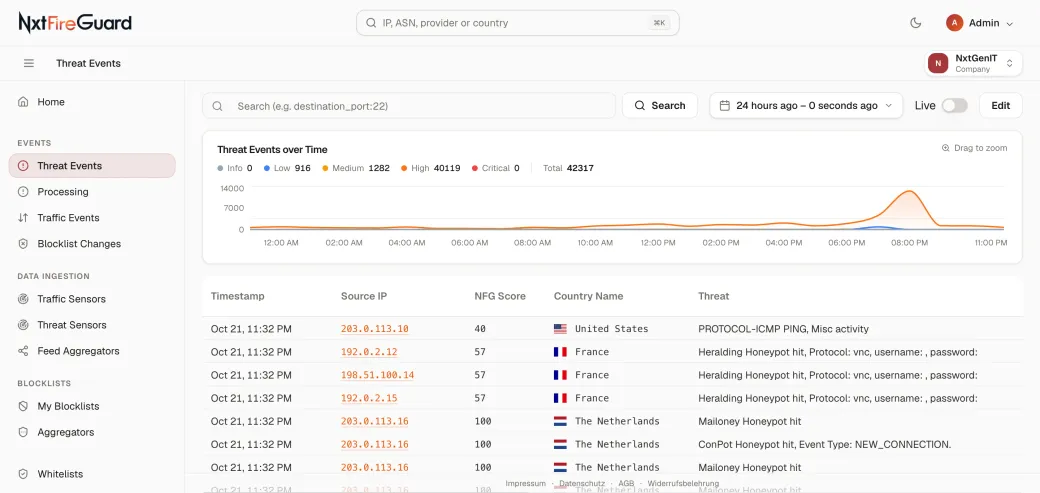The width and height of the screenshot is (1040, 493).
Task: Click the NxtGenIT red N avatar
Action: 938,63
